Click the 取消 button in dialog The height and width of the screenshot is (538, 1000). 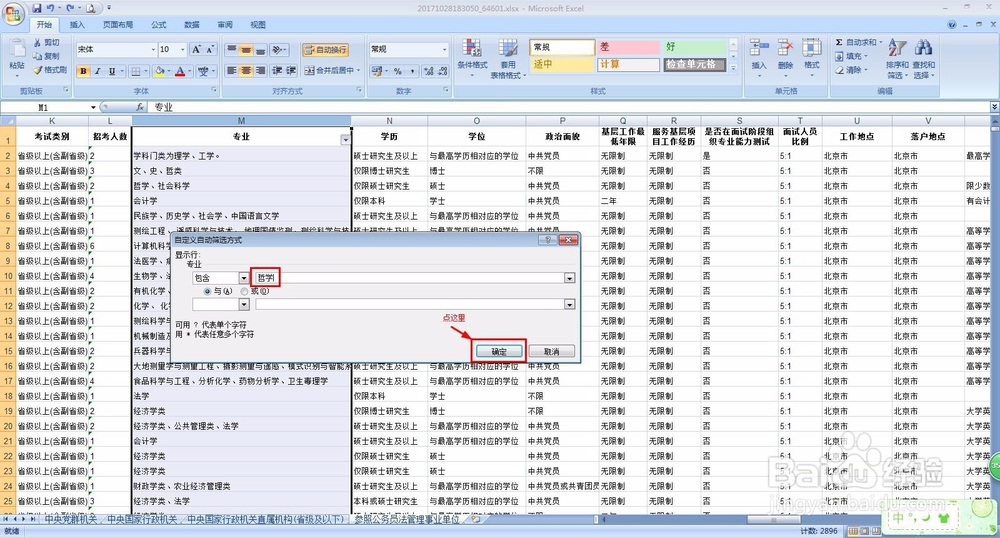(x=552, y=351)
